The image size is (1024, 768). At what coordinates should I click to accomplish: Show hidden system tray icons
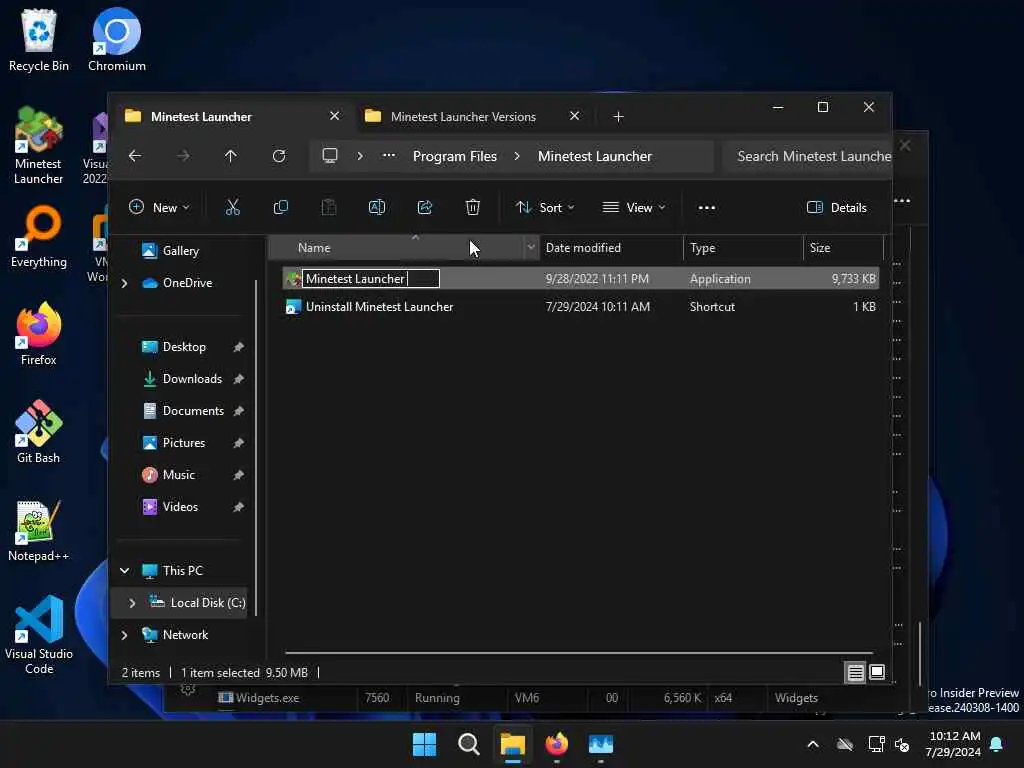[x=813, y=744]
